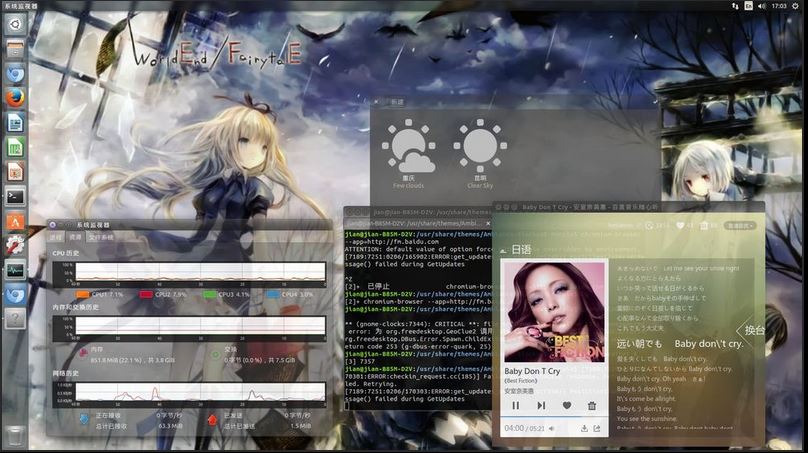Select the 重庆 Few clouds weather item
The height and width of the screenshot is (453, 808).
point(409,154)
